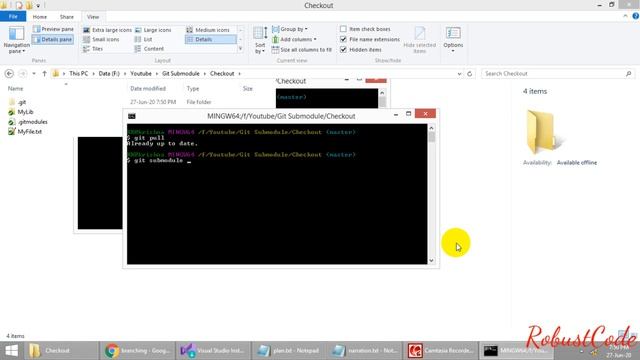The width and height of the screenshot is (640, 360).
Task: Open MINGW64 window system menu icon
Action: (x=132, y=116)
